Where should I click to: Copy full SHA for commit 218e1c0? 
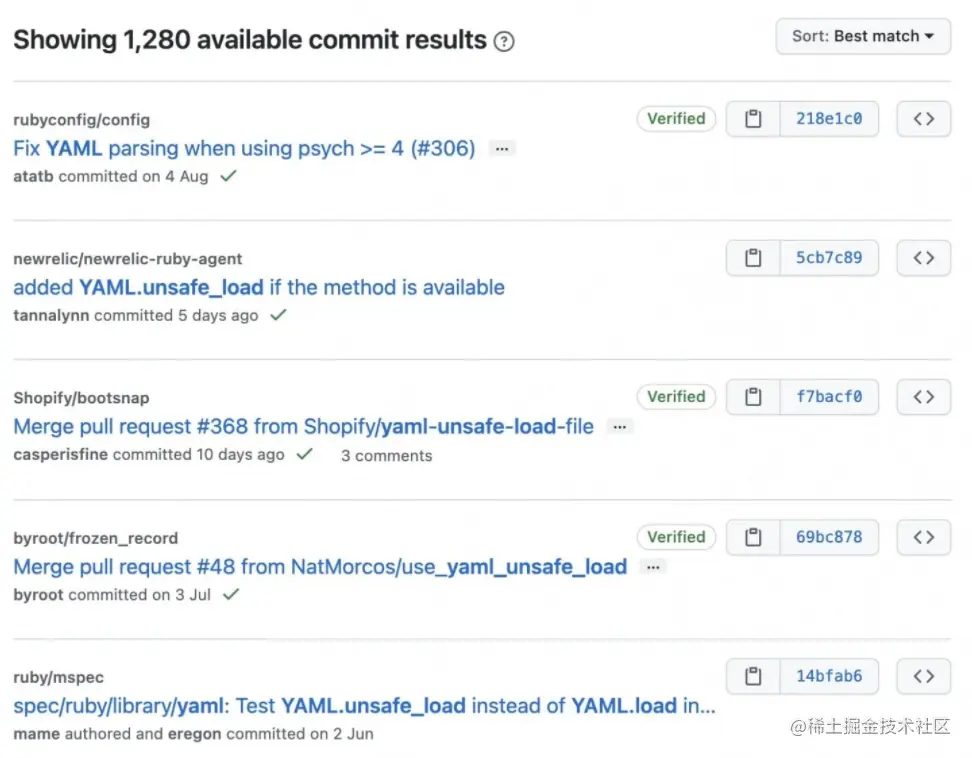[x=753, y=119]
